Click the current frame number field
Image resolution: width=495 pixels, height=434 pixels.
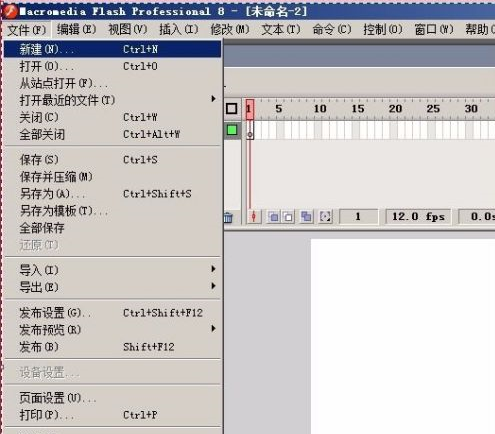[x=358, y=217]
